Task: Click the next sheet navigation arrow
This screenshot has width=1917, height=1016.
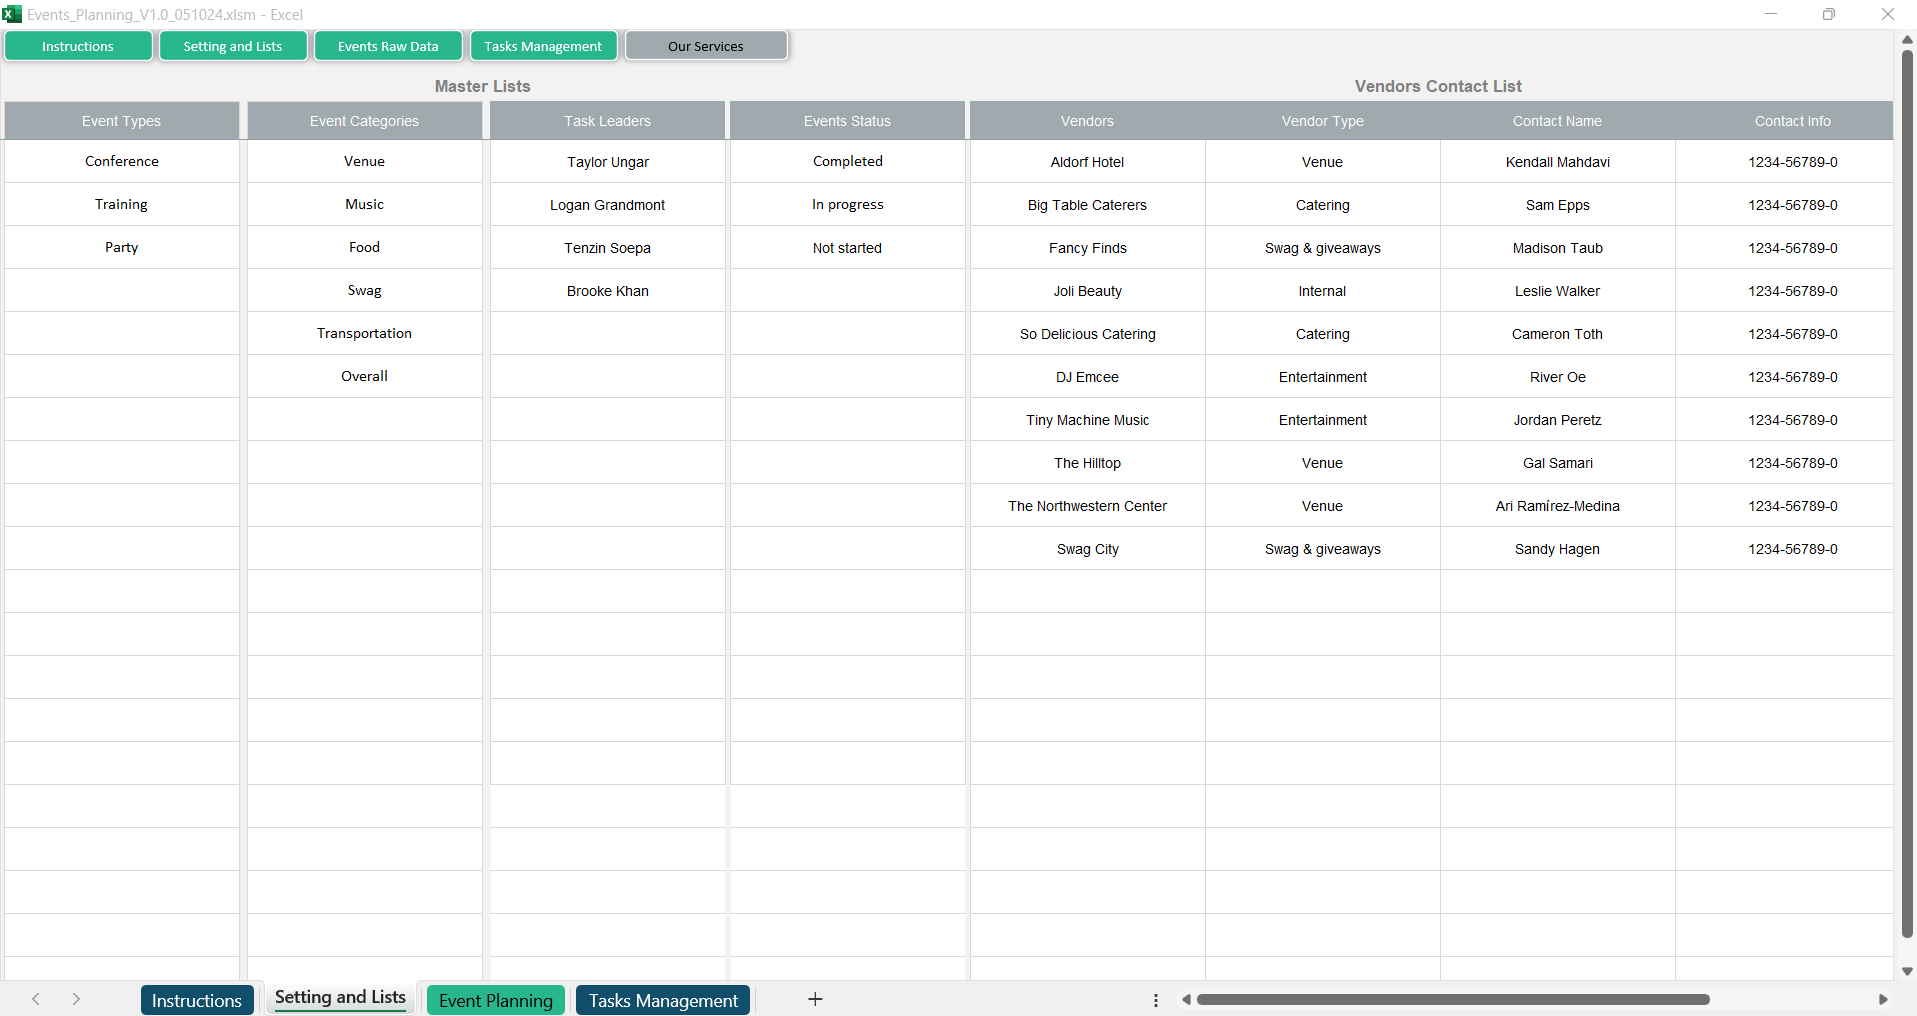Action: click(x=76, y=999)
